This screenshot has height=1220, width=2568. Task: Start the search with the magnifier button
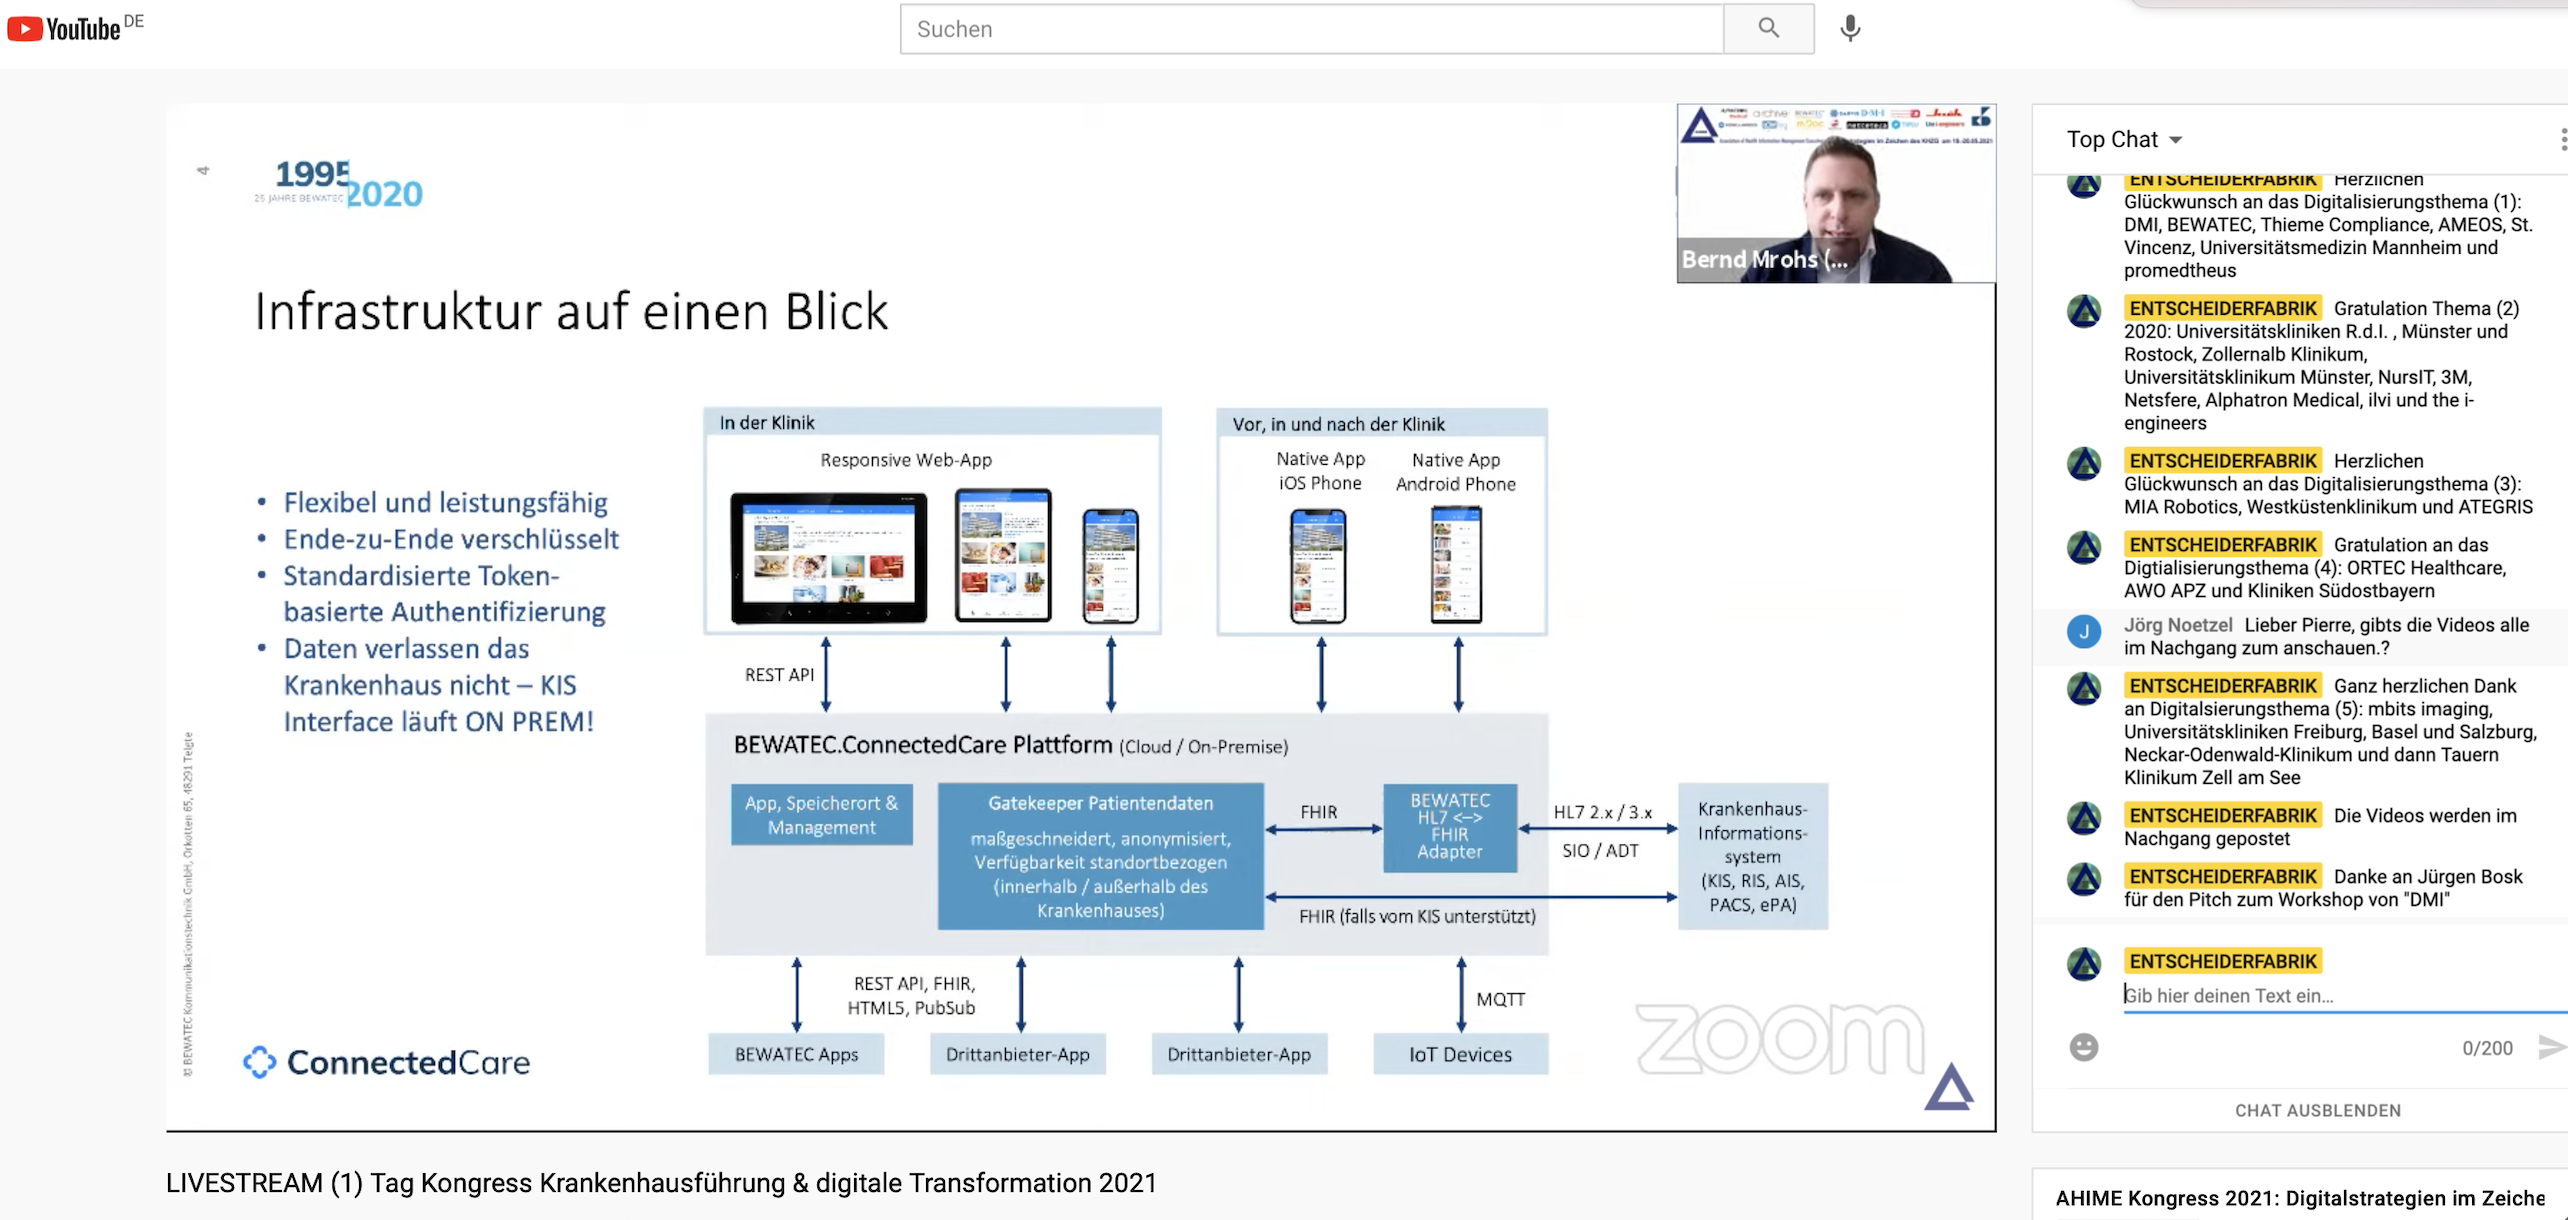pyautogui.click(x=1768, y=29)
